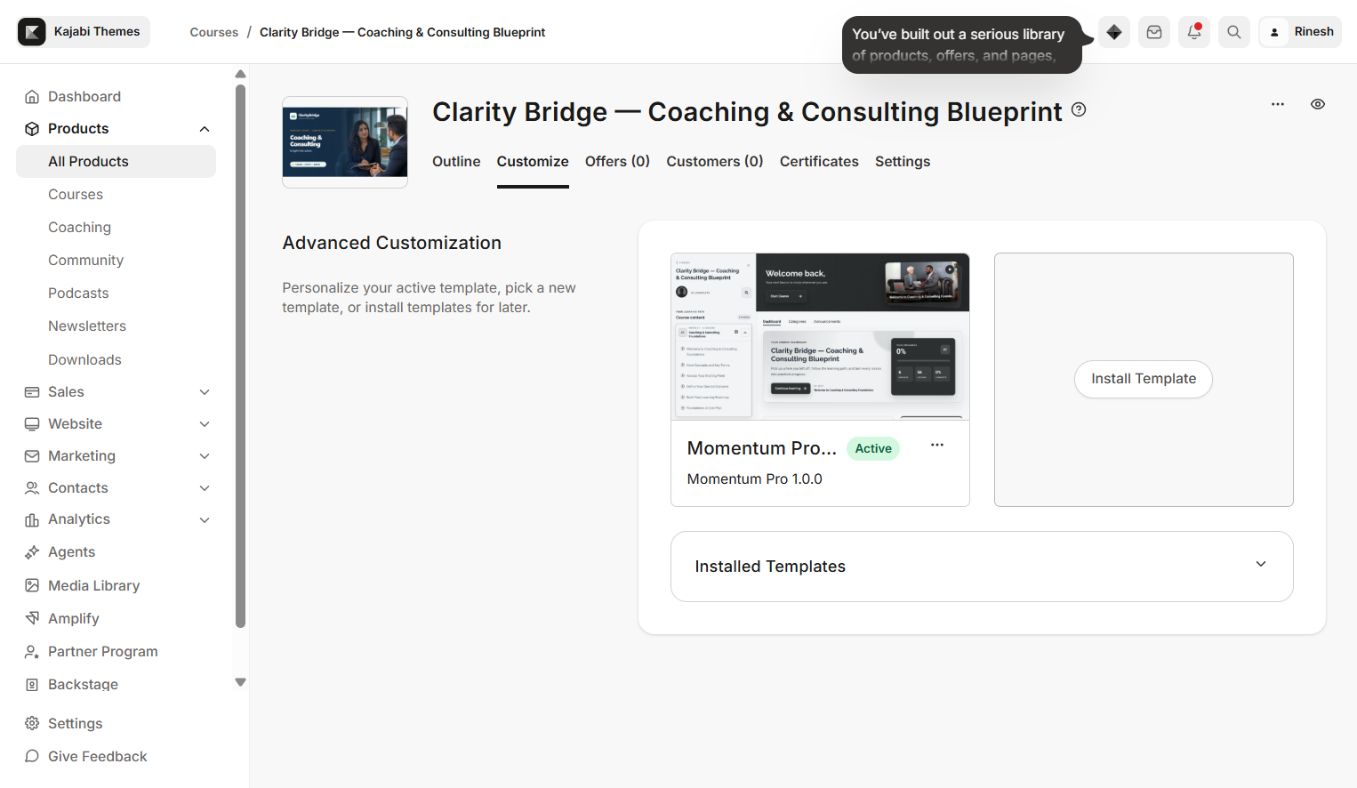Click the Sales card icon
Screen dimensions: 1357x788
pos(32,392)
